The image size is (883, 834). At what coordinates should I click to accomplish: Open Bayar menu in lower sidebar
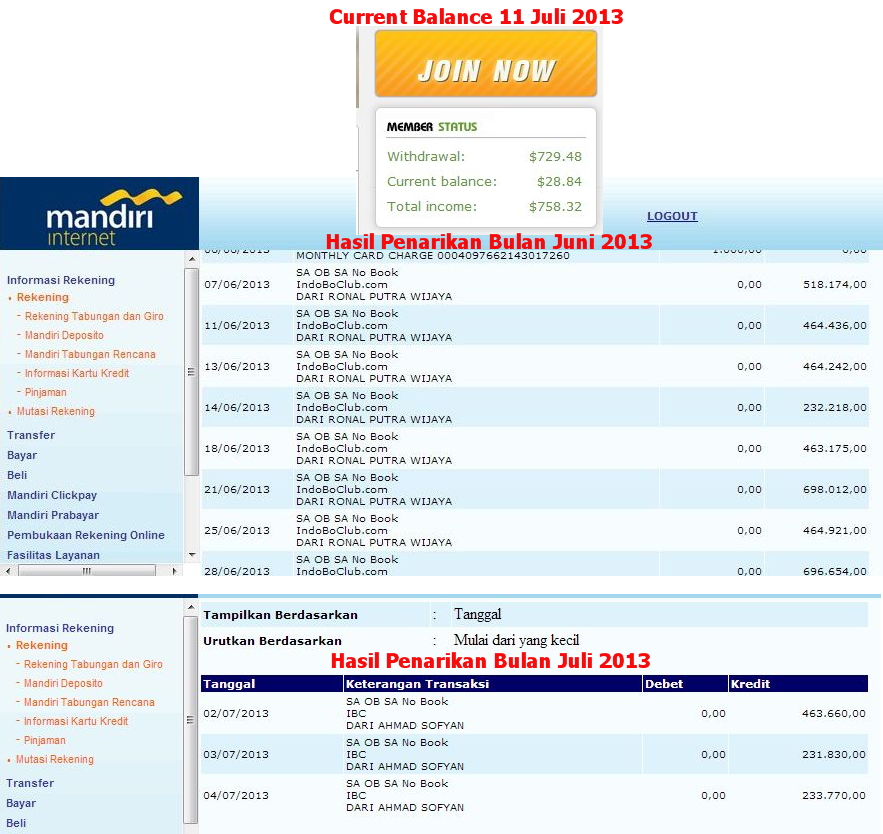point(21,803)
